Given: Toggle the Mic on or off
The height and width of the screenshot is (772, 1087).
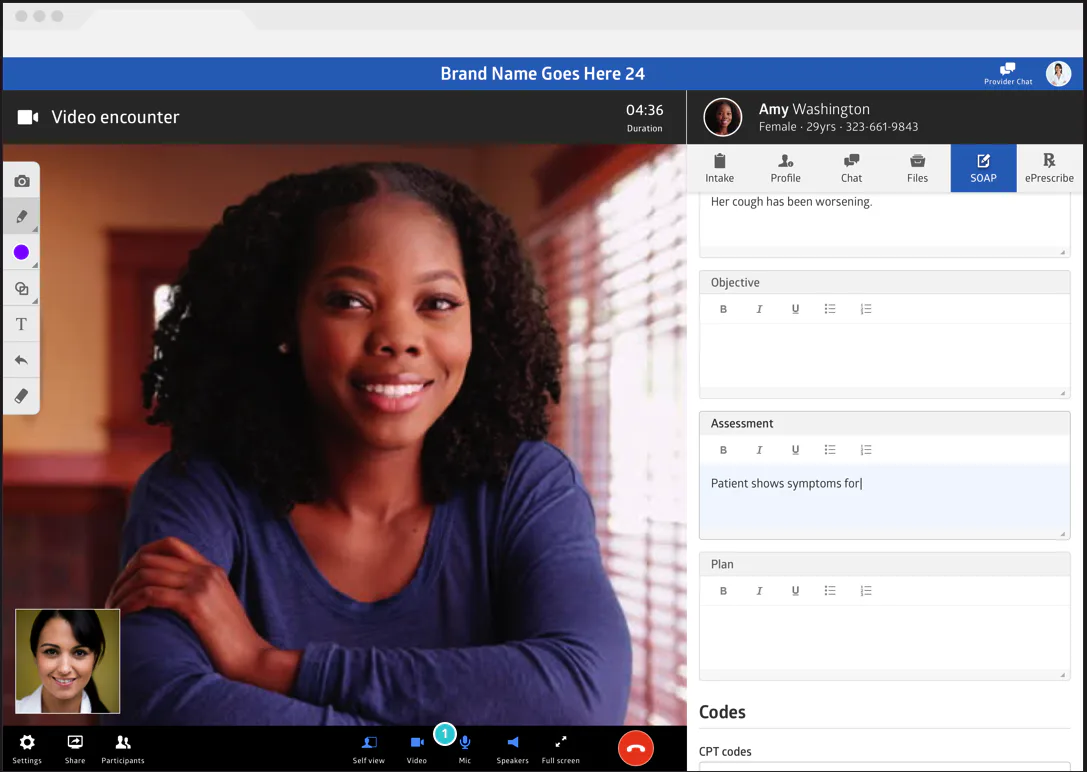Looking at the screenshot, I should [x=464, y=749].
